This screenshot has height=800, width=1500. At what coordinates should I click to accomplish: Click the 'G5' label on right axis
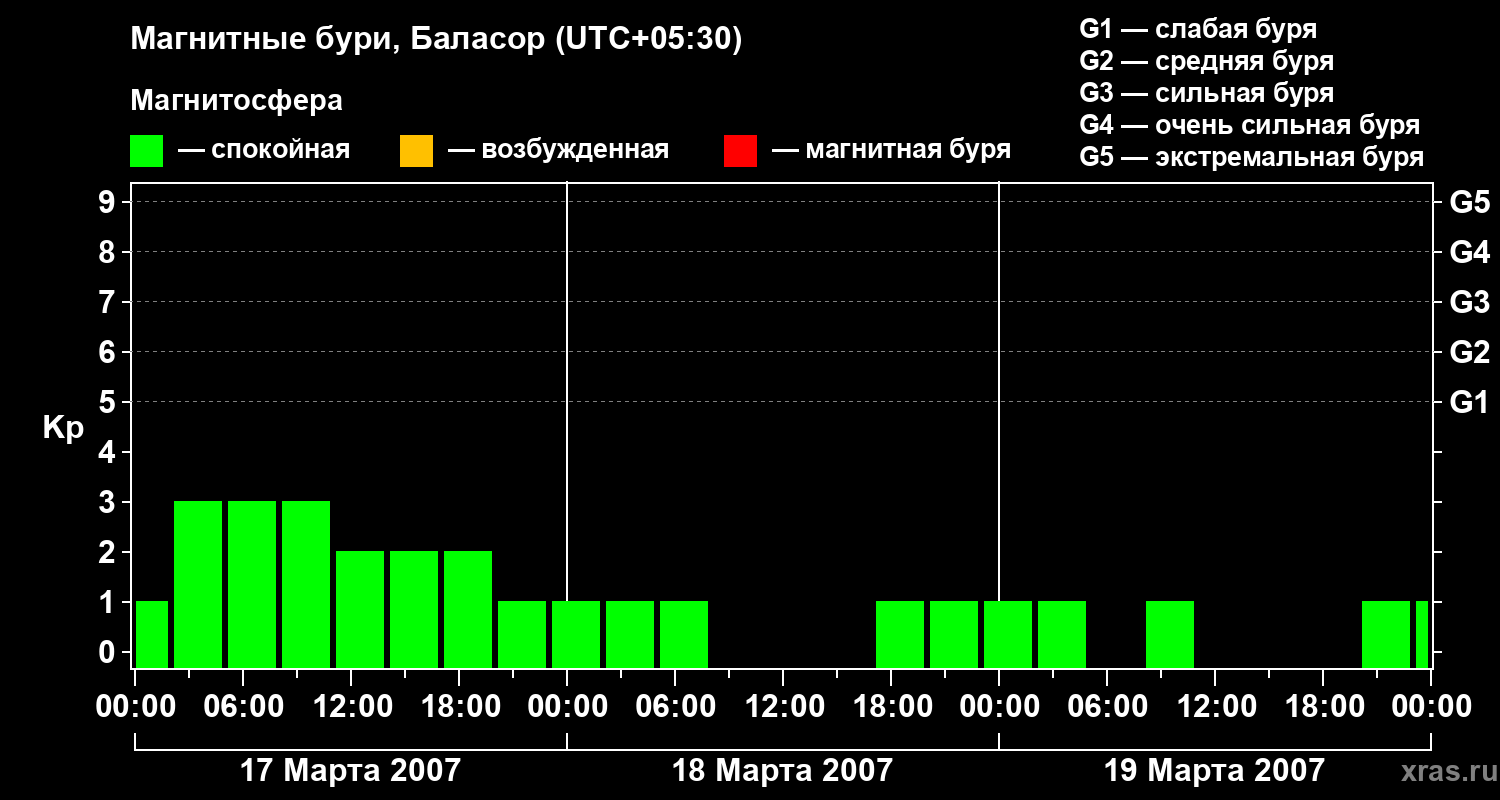tap(1469, 202)
